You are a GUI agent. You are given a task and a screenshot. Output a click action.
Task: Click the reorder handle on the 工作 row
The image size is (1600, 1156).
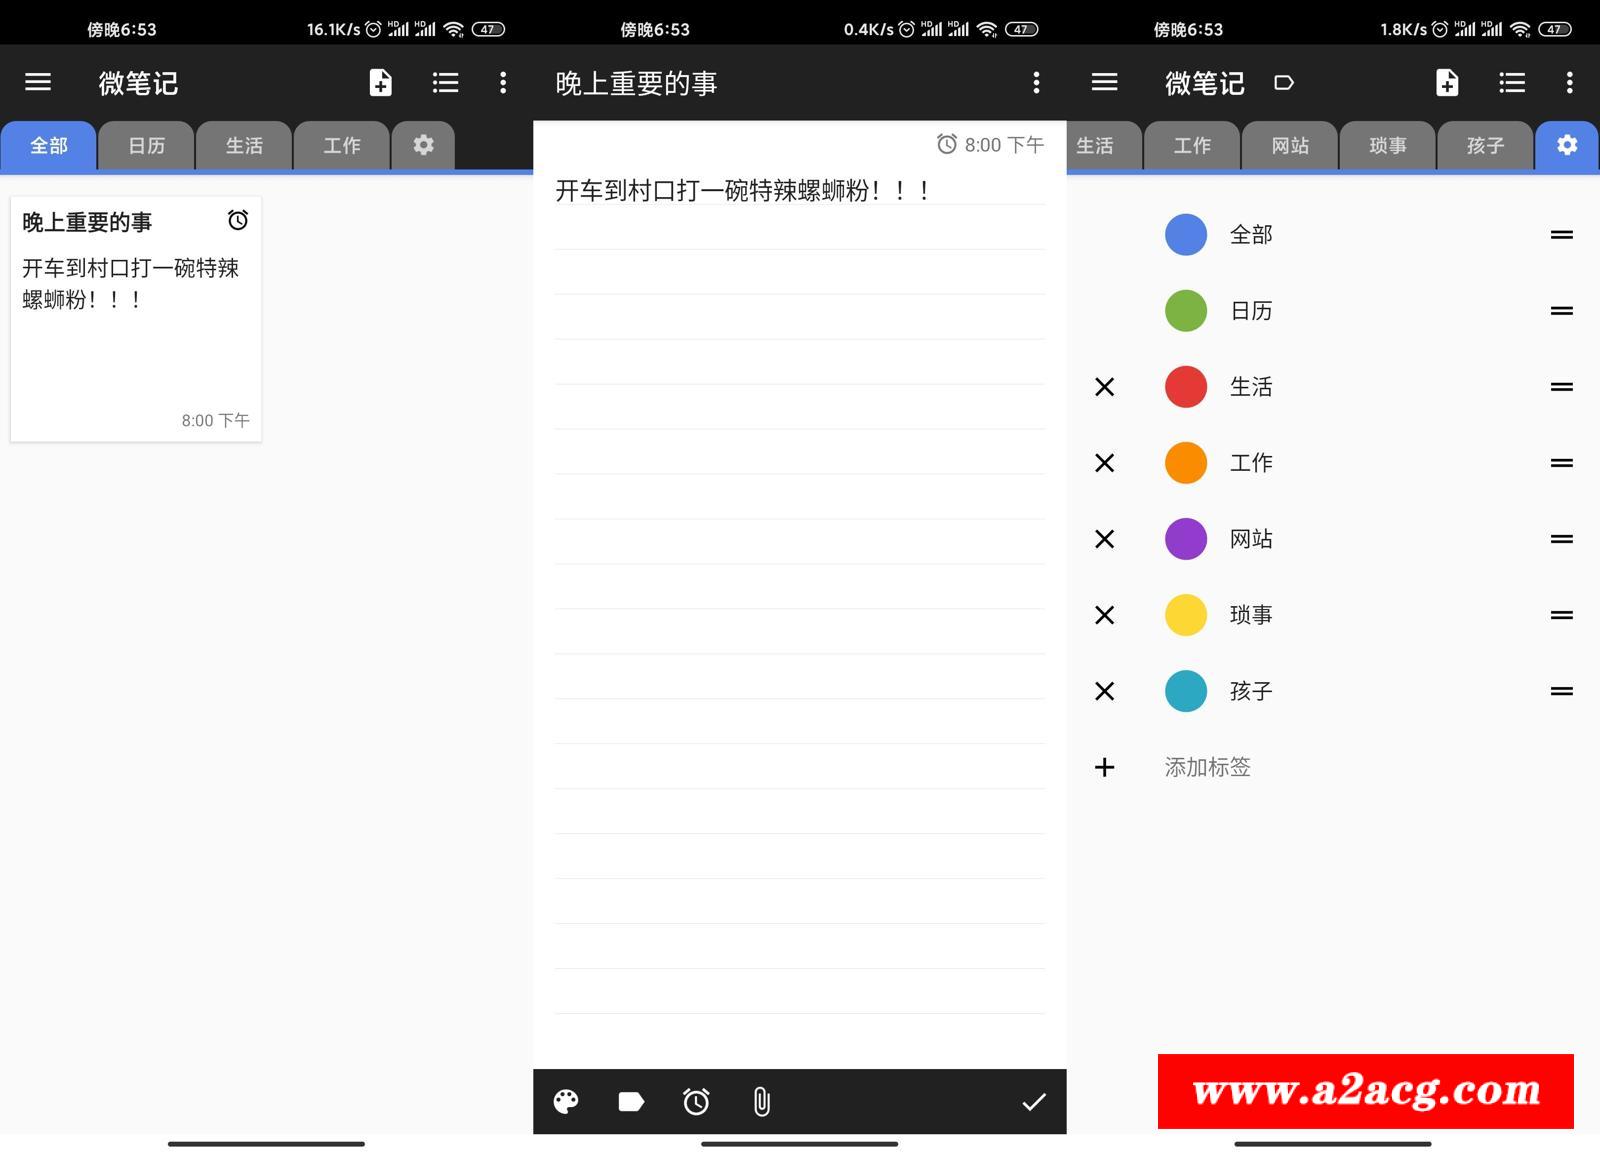[x=1561, y=463]
